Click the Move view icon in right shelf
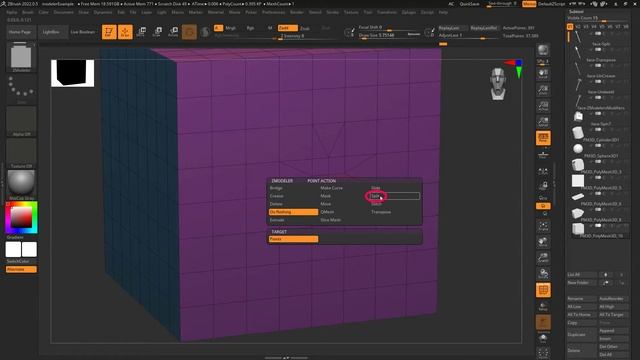Image resolution: width=640 pixels, height=360 pixels. click(543, 242)
